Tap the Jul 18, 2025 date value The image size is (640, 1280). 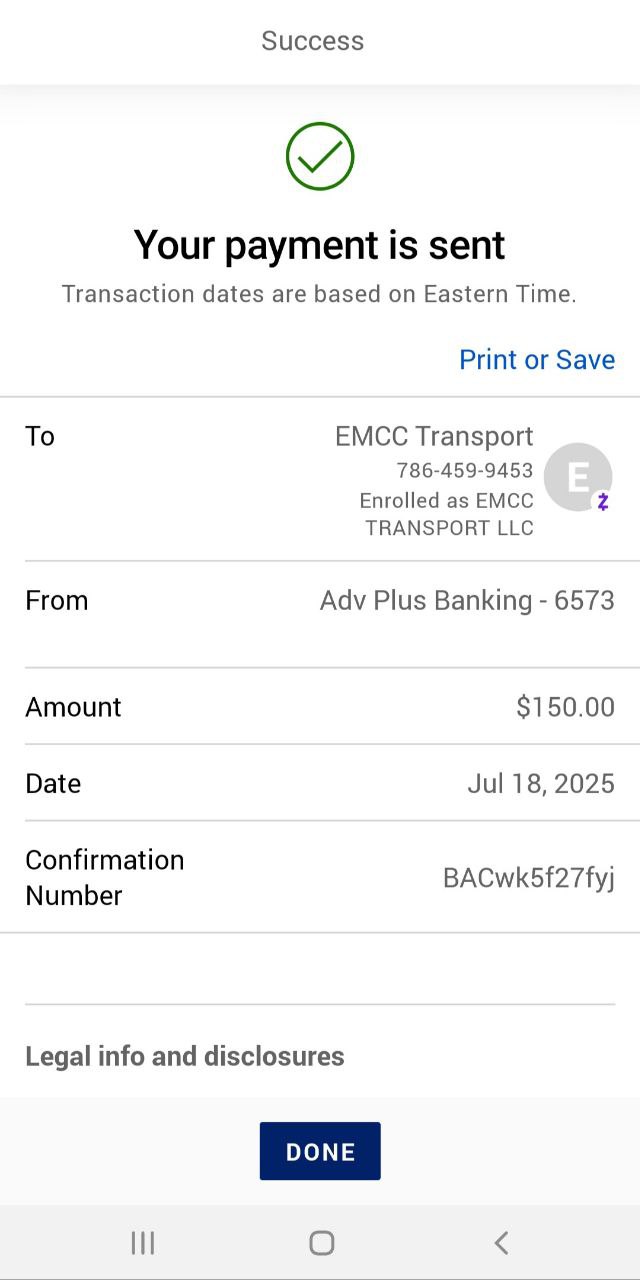pyautogui.click(x=540, y=783)
